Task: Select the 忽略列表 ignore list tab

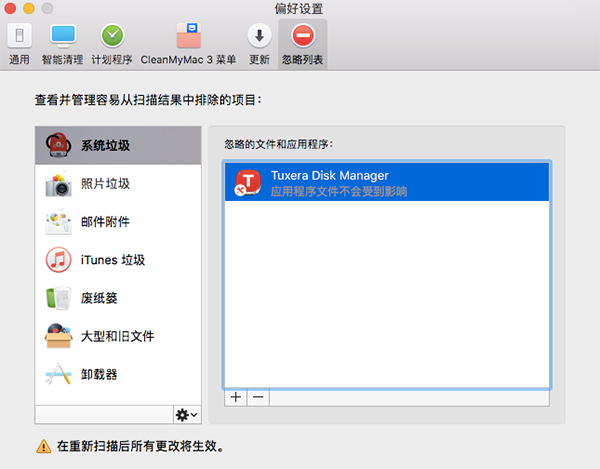Action: click(x=303, y=44)
